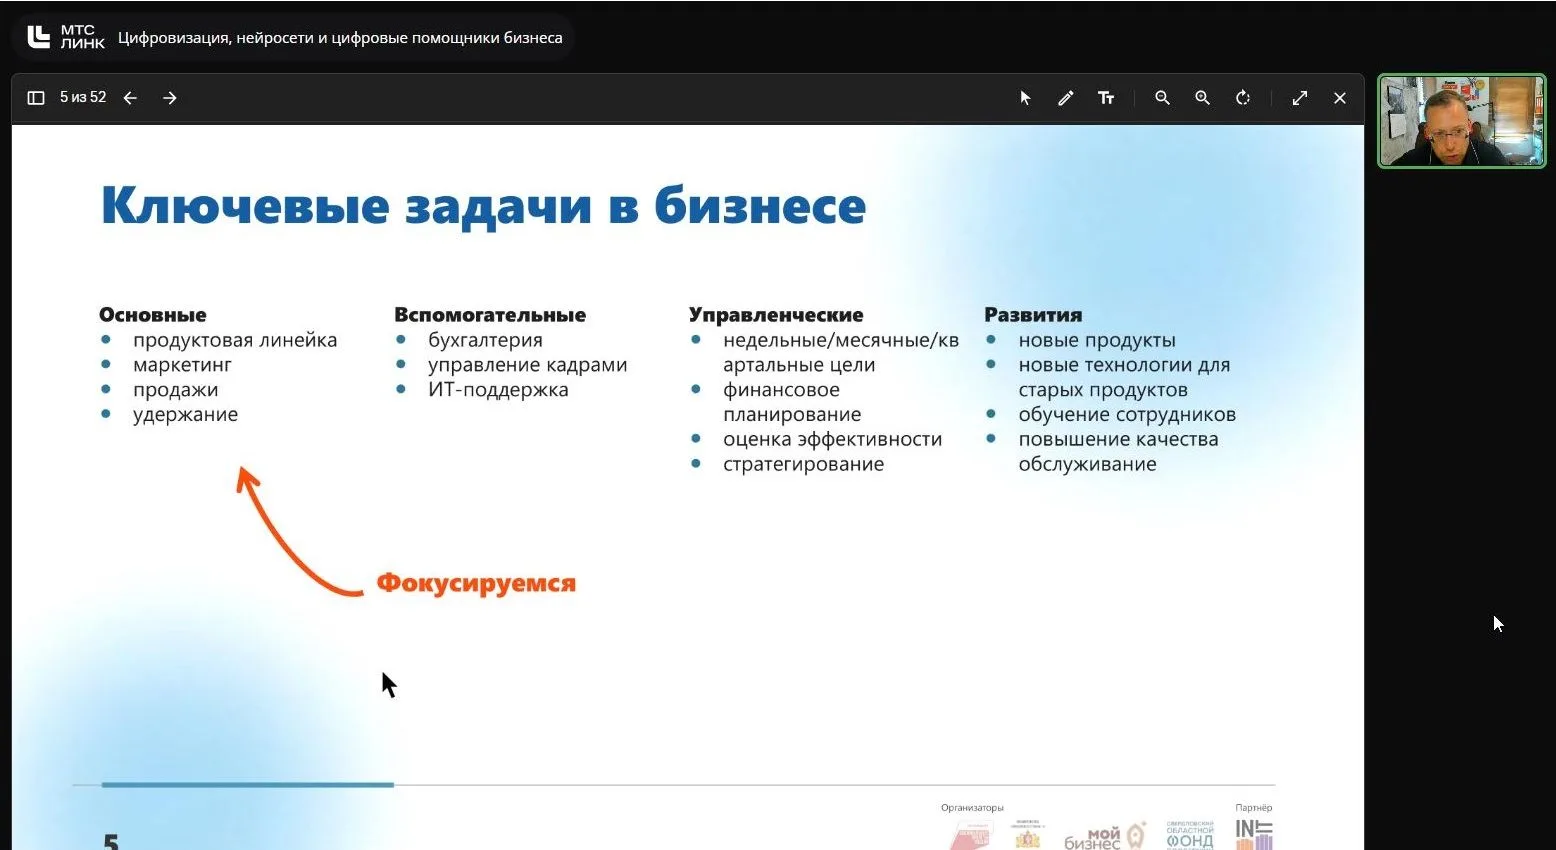Go to the previous slide arrow
This screenshot has height=850, width=1556.
[130, 98]
